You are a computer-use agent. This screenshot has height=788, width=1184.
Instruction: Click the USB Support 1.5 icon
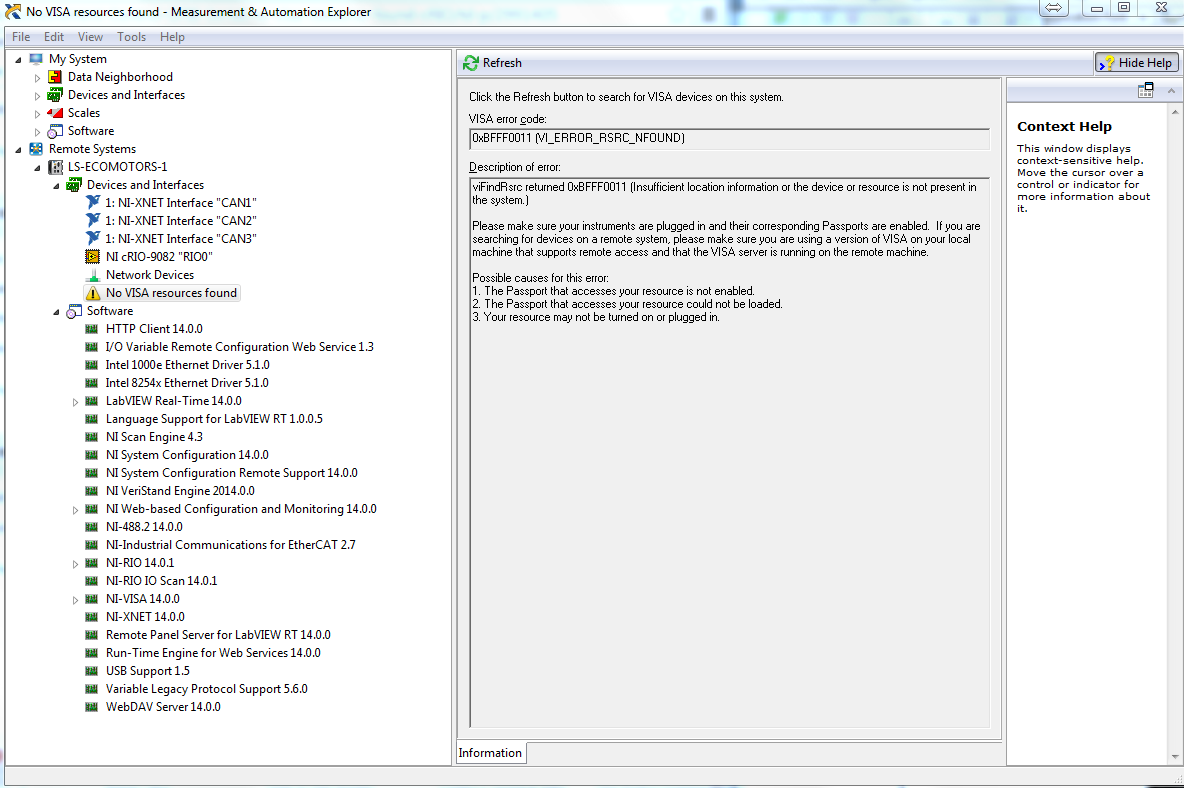91,670
